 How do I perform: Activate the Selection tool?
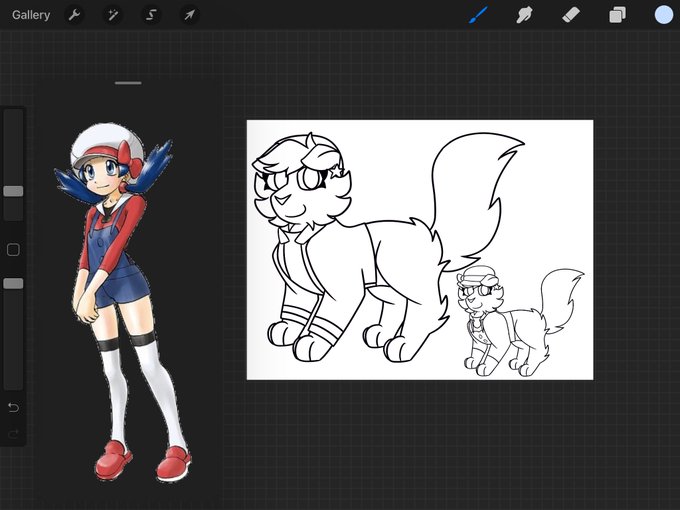click(151, 15)
